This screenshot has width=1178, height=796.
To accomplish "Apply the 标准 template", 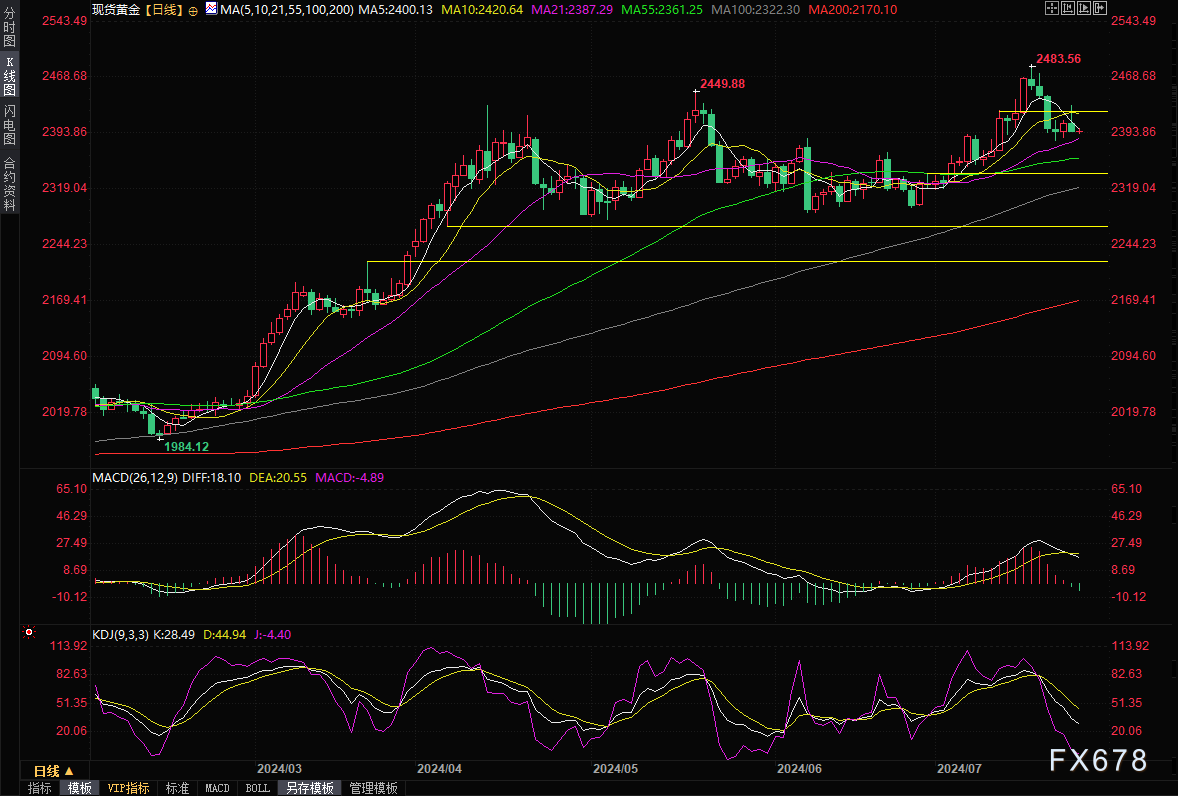I will click(x=177, y=788).
